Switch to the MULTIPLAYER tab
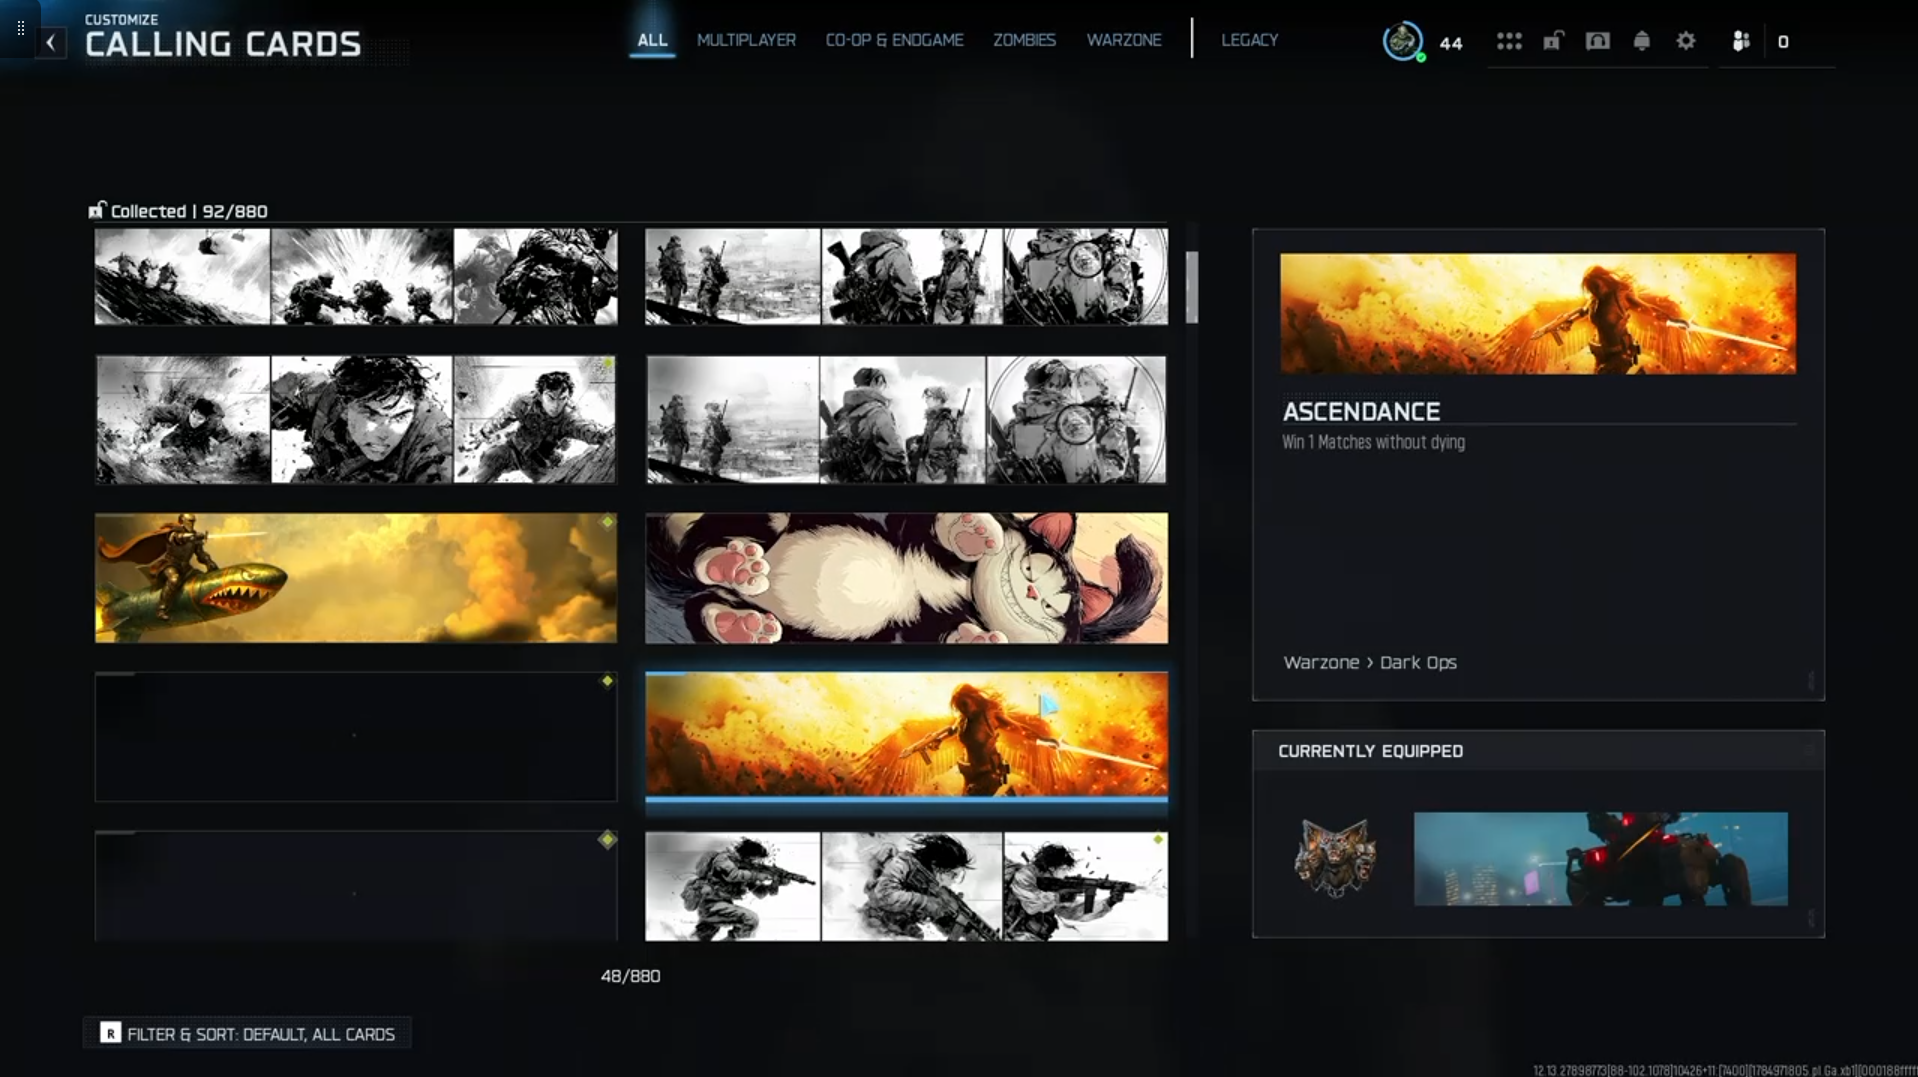The image size is (1918, 1077). [x=746, y=40]
